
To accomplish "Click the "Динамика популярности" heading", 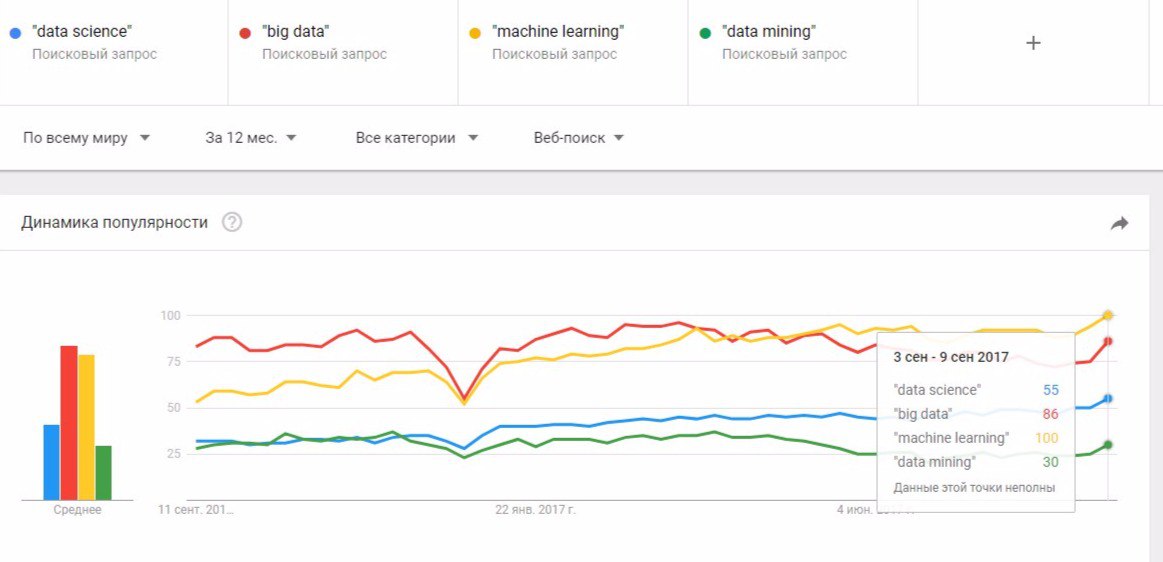I will [x=114, y=222].
